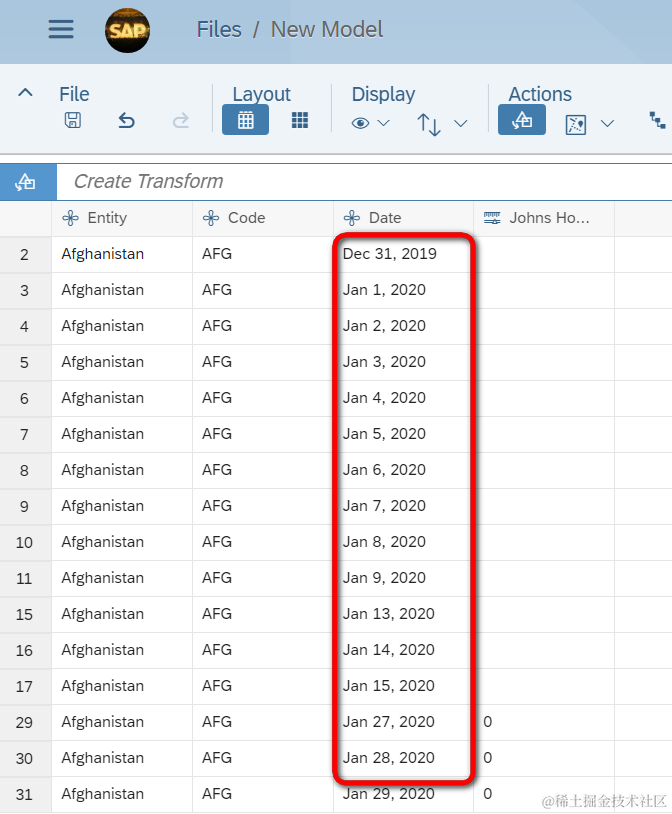
Task: Click the geo enrichment map icon
Action: [575, 125]
